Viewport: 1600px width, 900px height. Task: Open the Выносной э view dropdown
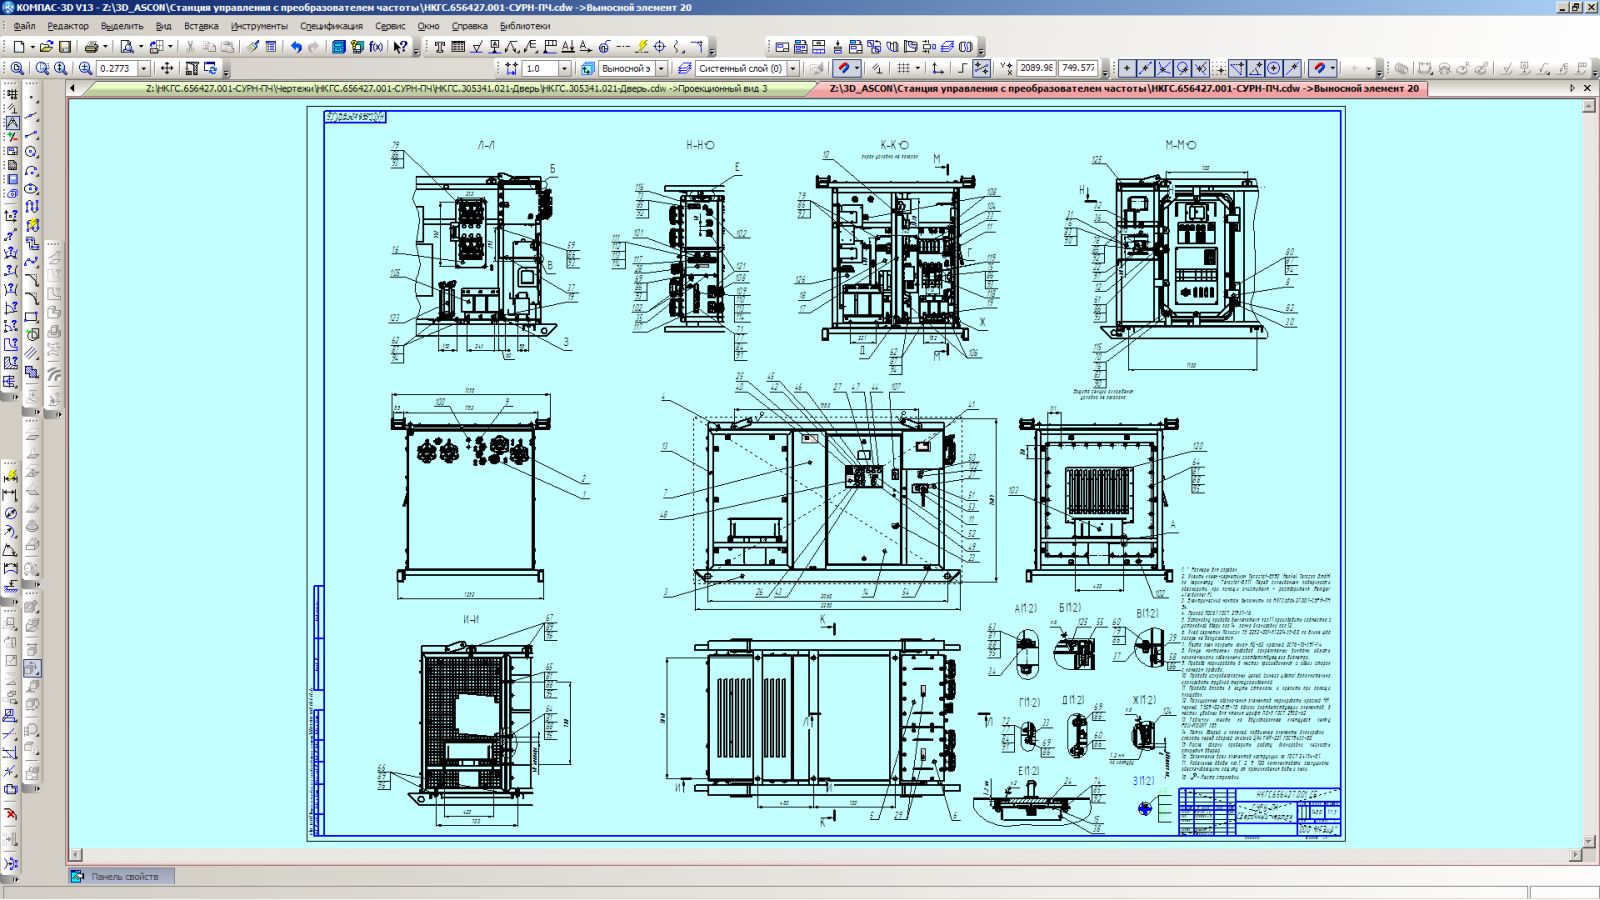pyautogui.click(x=660, y=69)
